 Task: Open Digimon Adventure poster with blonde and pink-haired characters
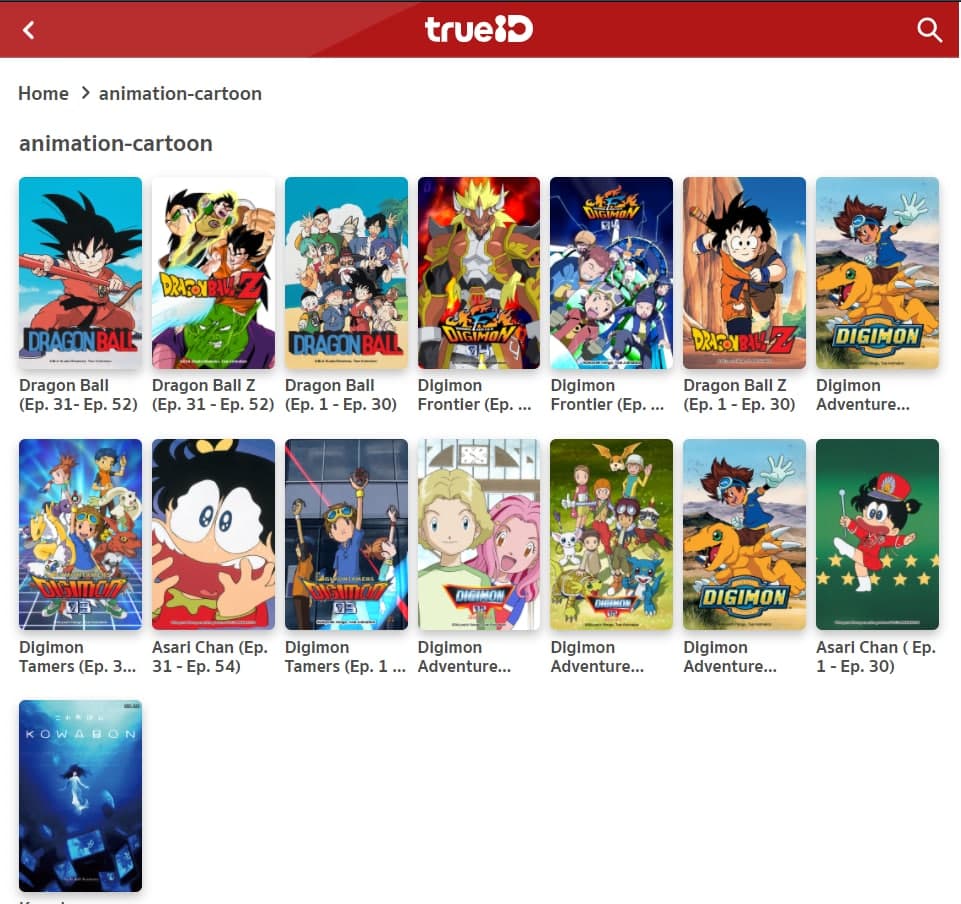(478, 534)
